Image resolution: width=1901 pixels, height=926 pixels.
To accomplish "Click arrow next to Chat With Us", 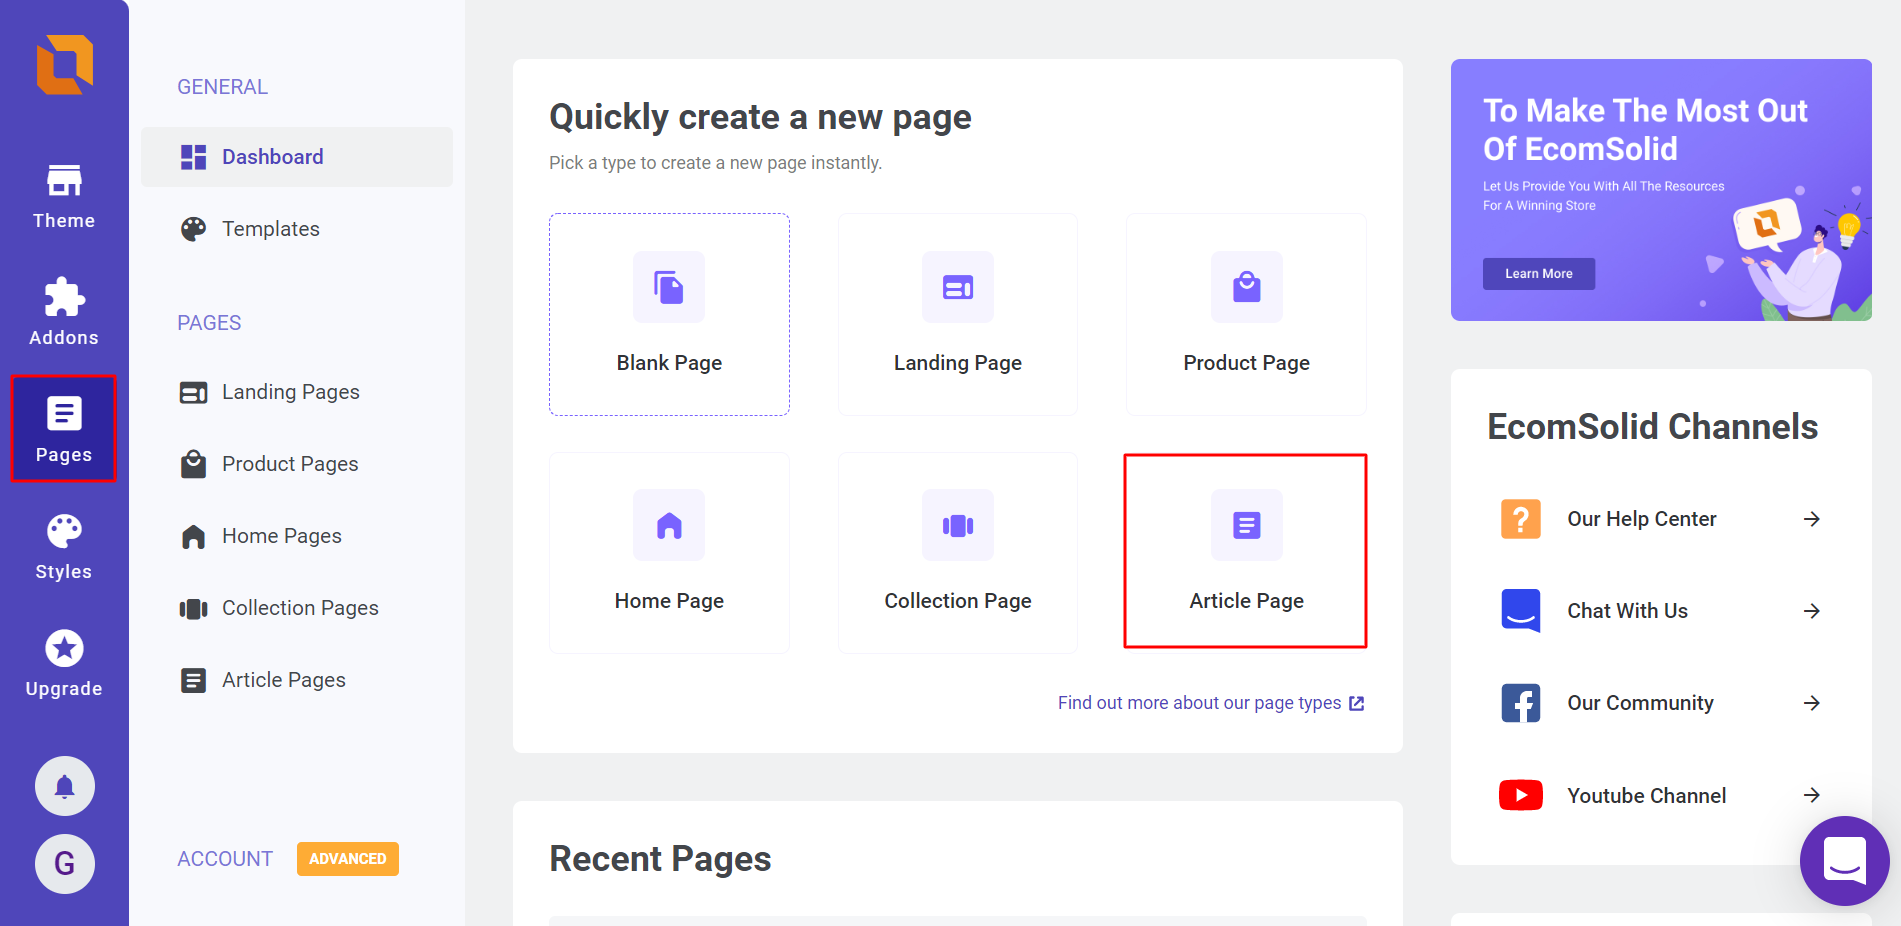I will pyautogui.click(x=1812, y=611).
